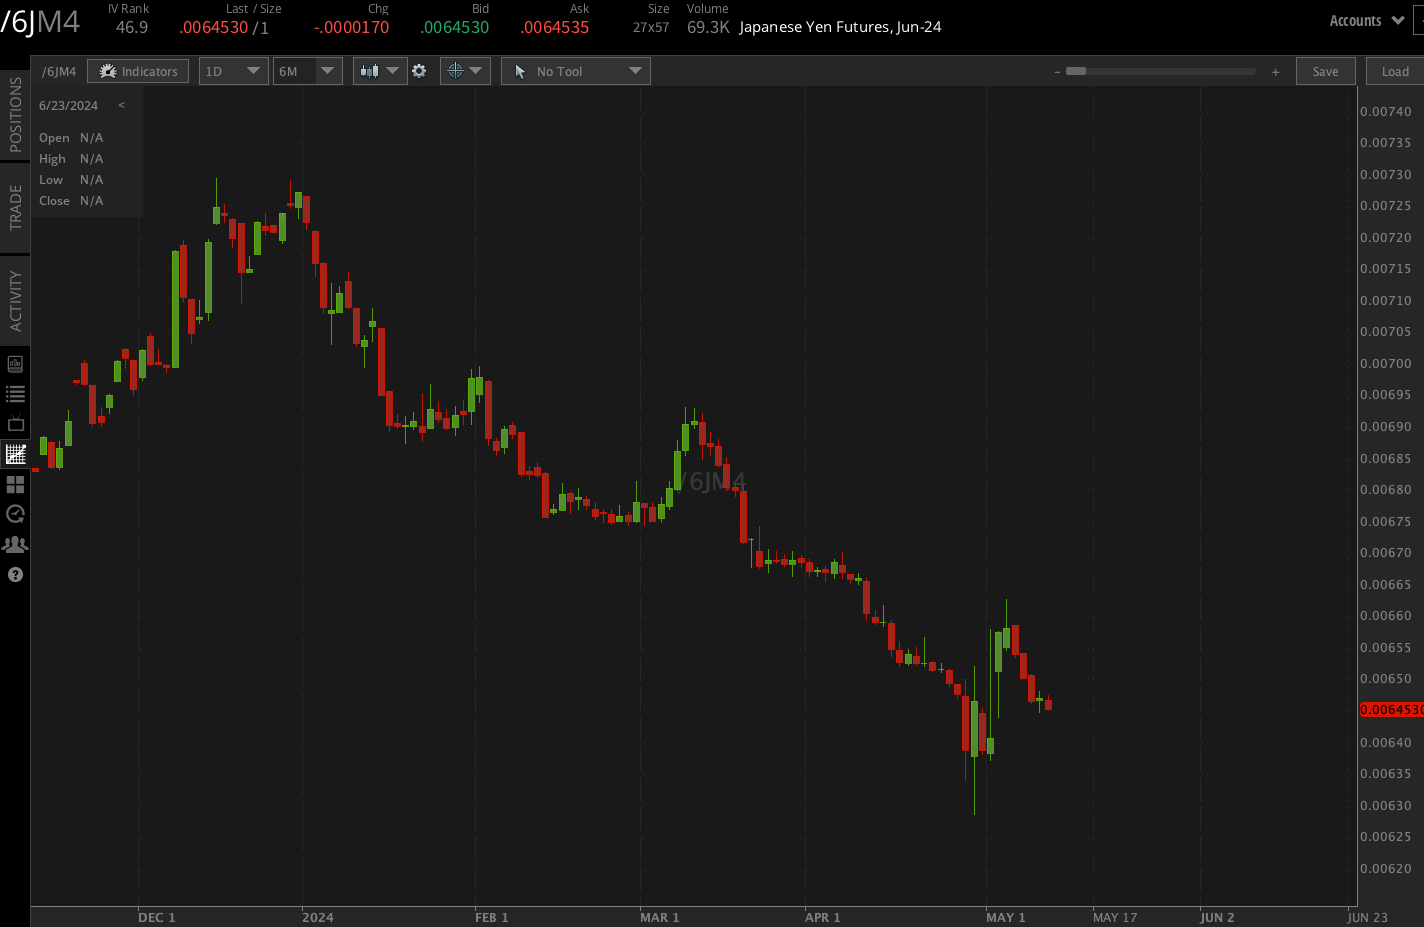Click the DEC 1 label on the time axis
The height and width of the screenshot is (927, 1424).
(x=157, y=917)
